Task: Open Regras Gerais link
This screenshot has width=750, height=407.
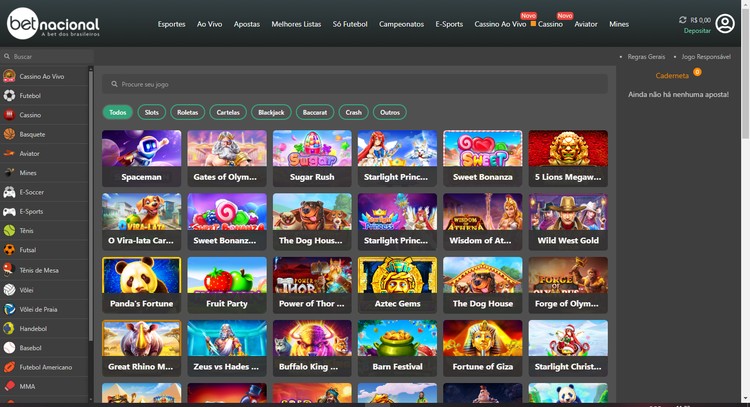Action: 646,56
